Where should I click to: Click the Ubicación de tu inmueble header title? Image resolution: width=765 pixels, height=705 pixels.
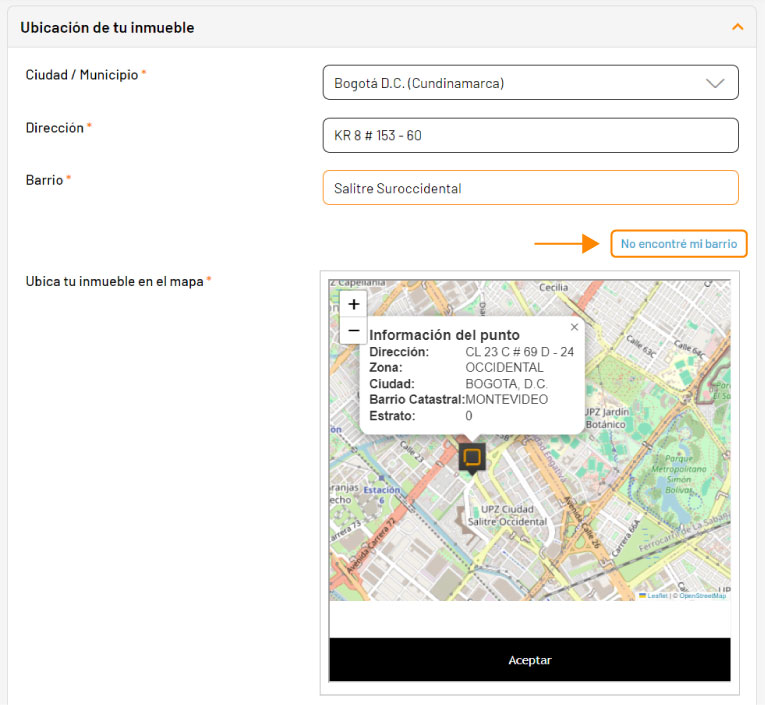click(107, 28)
